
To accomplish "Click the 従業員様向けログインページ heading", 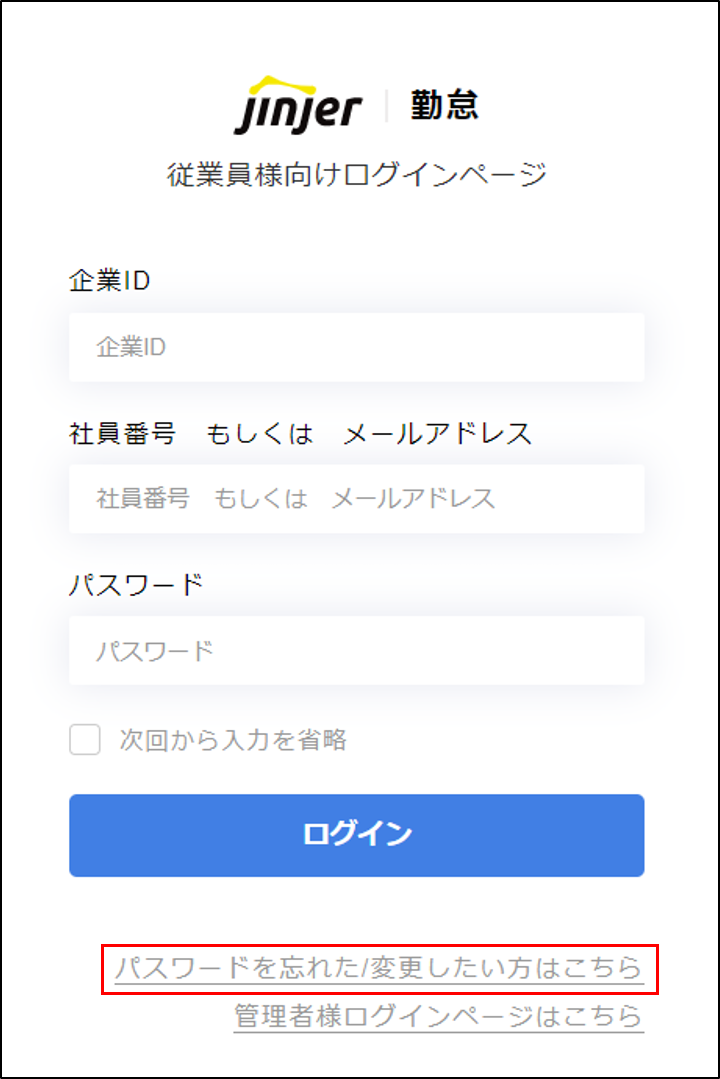I will tap(357, 175).
